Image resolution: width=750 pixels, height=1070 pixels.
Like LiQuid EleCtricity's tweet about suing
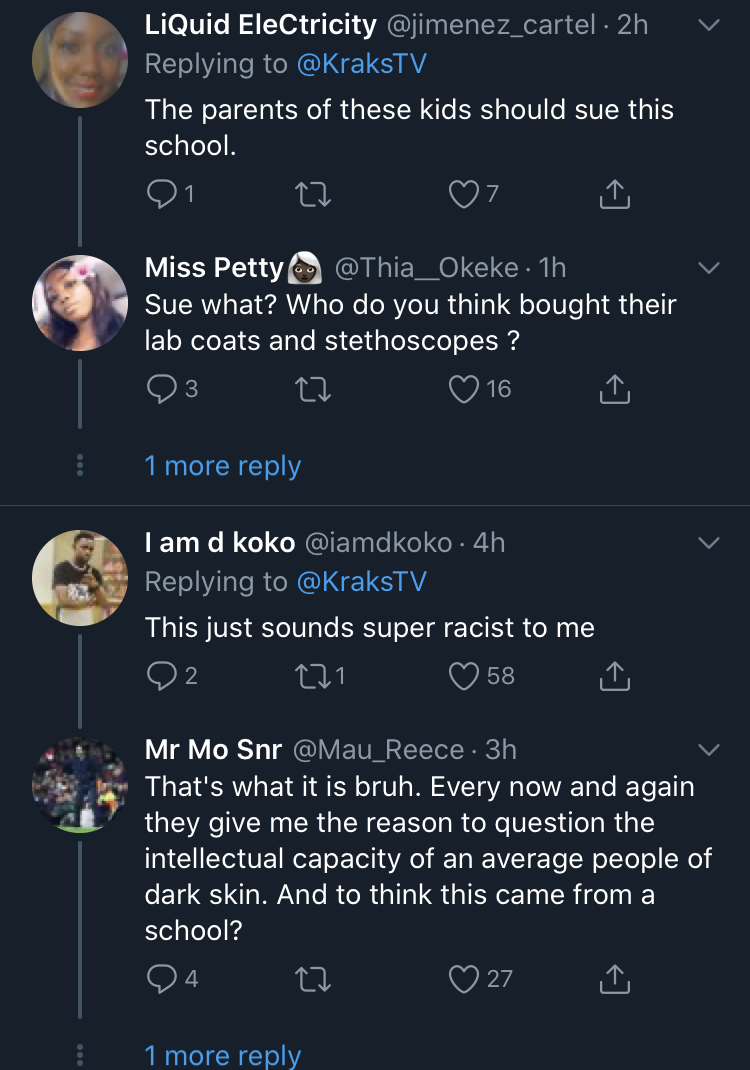(463, 195)
